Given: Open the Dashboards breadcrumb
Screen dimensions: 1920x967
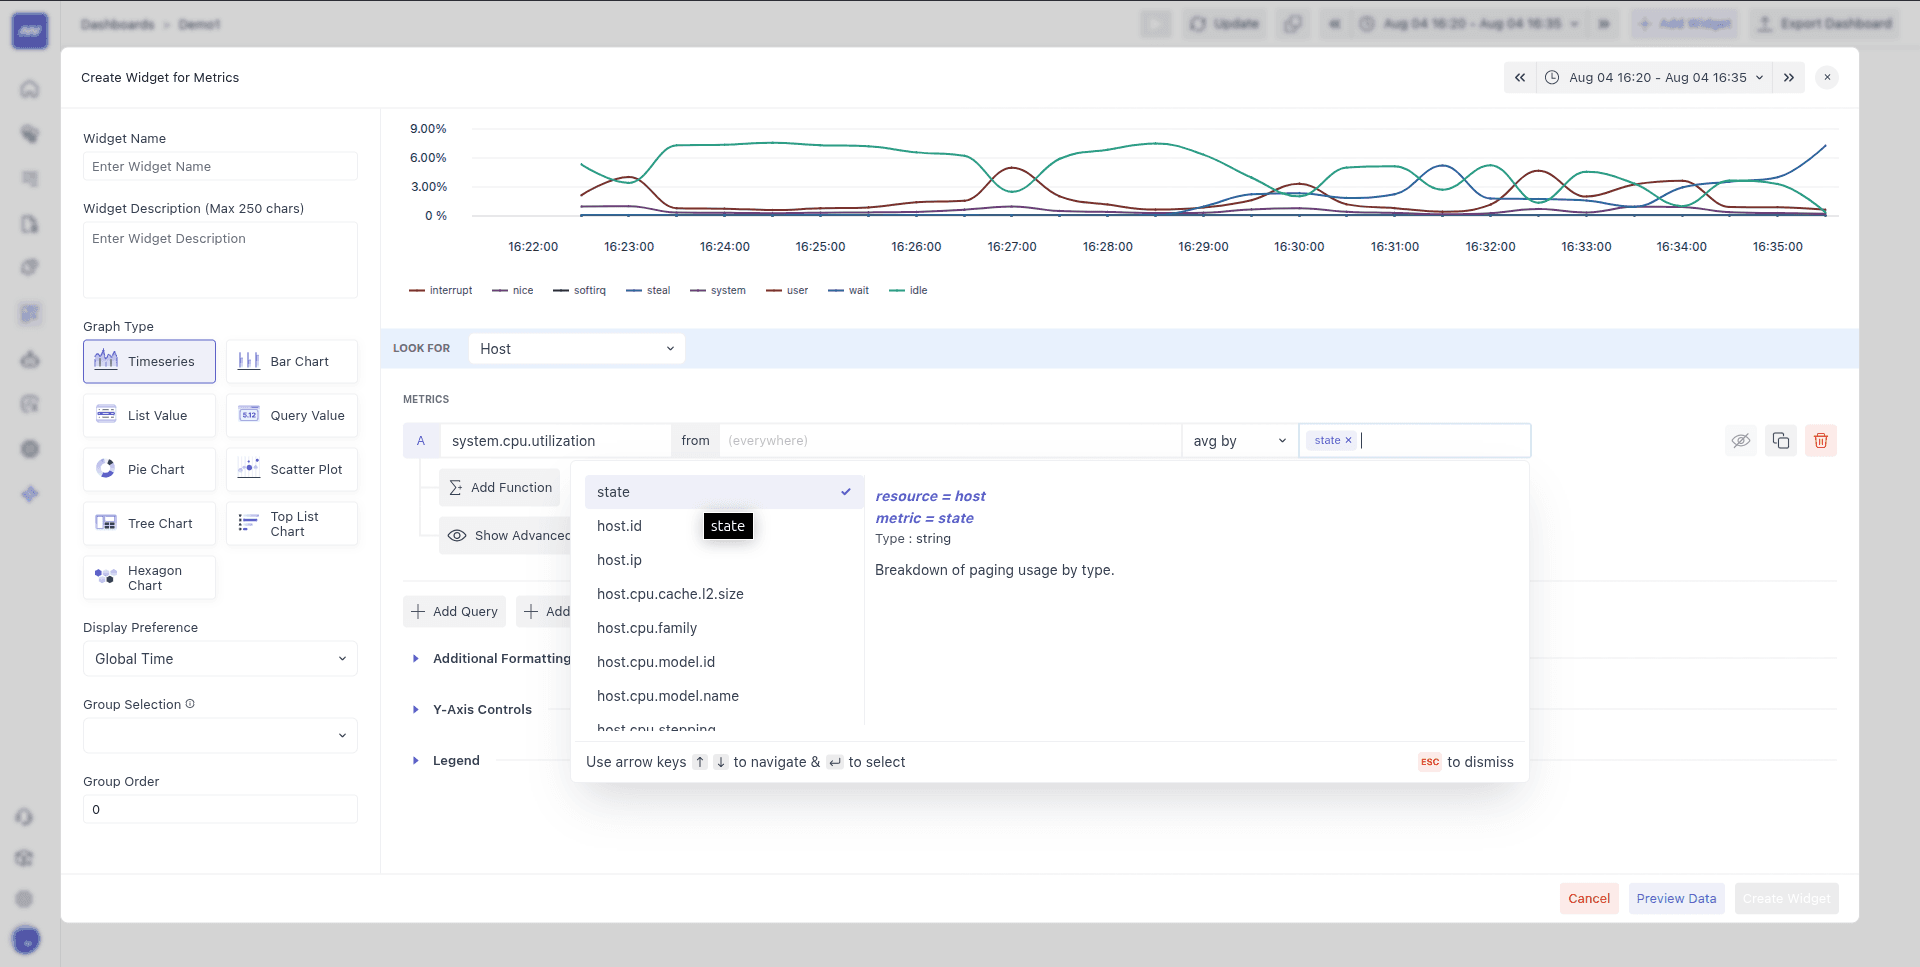Looking at the screenshot, I should pos(117,24).
